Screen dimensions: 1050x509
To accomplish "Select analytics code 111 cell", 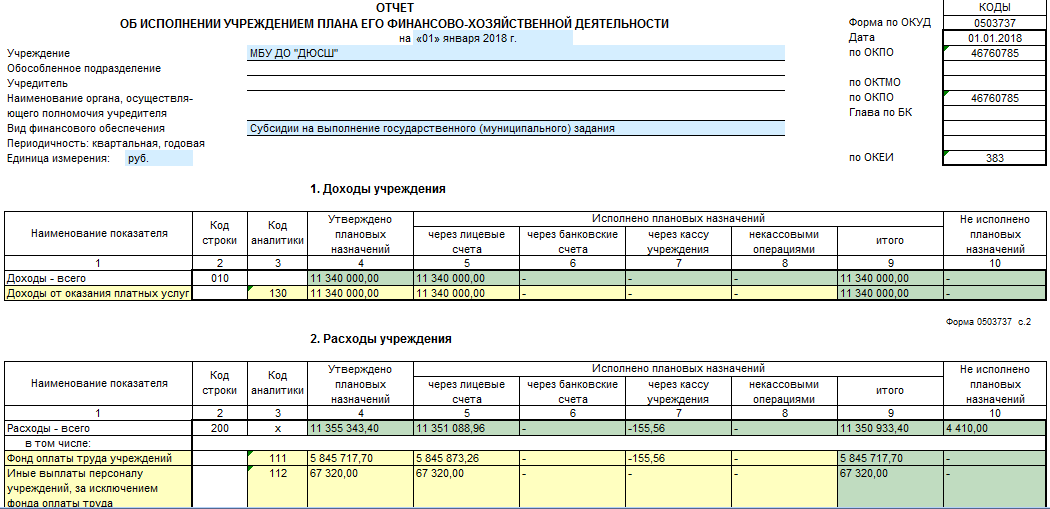I will [277, 459].
